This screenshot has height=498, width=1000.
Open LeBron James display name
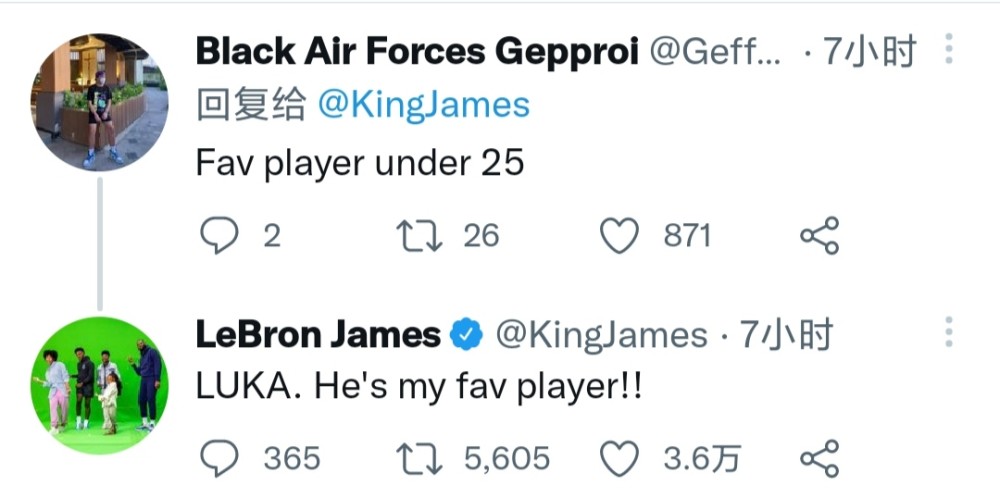tap(318, 334)
